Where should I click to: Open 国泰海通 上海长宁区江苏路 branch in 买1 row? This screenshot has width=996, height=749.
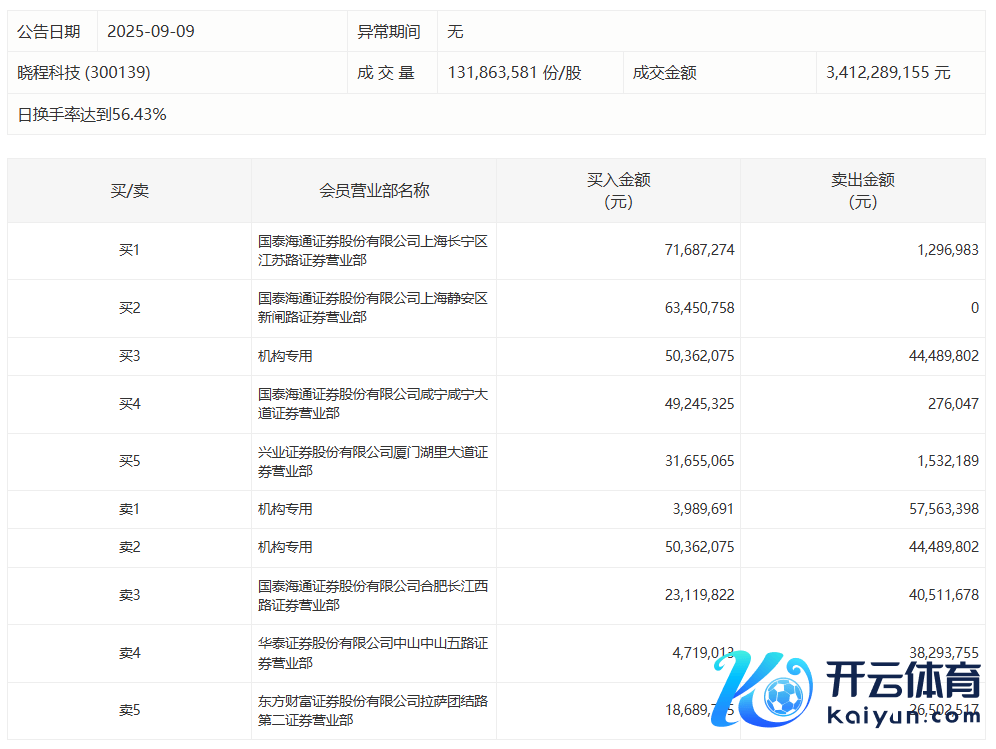(372, 251)
